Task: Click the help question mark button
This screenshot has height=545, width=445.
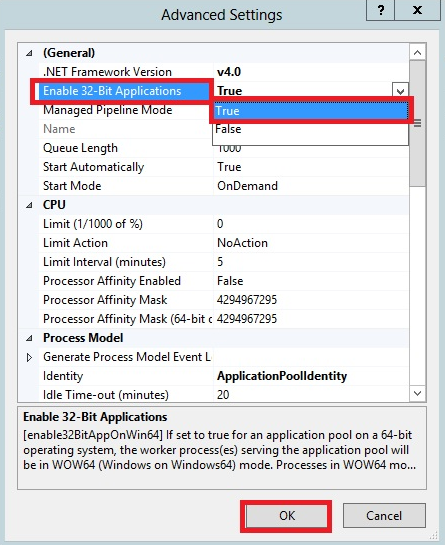Action: pos(380,10)
